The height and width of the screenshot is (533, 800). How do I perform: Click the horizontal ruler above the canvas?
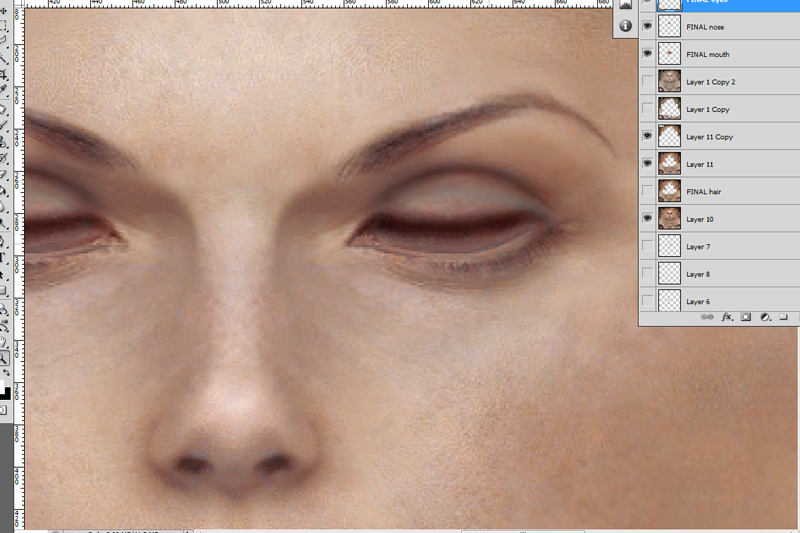(x=316, y=3)
